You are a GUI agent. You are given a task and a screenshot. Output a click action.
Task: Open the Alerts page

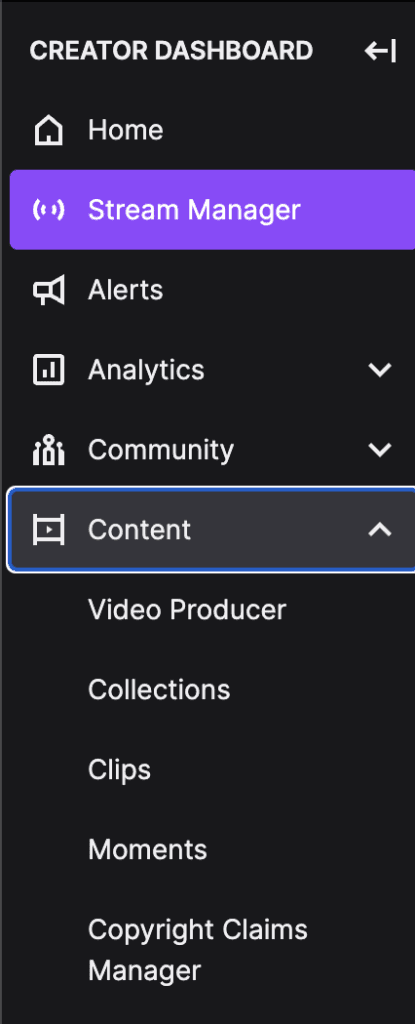click(125, 290)
